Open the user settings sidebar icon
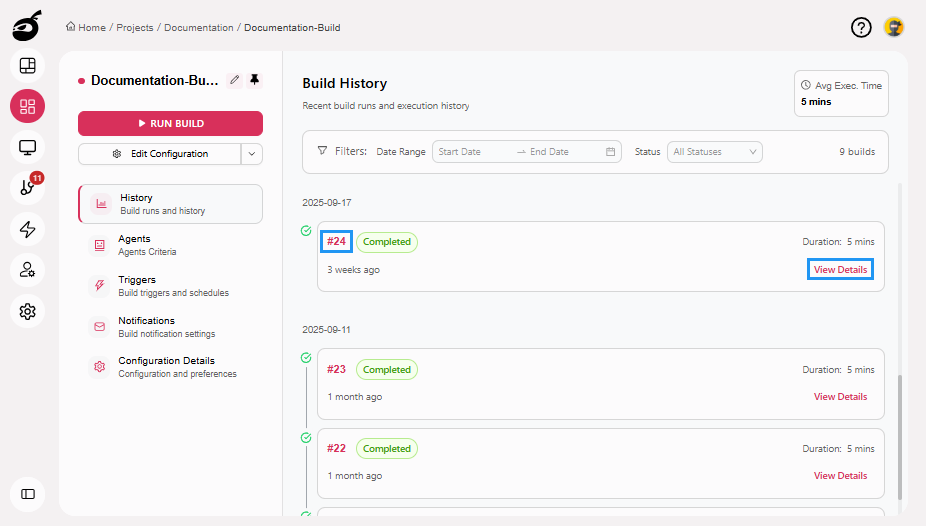The image size is (926, 526). pyautogui.click(x=27, y=270)
